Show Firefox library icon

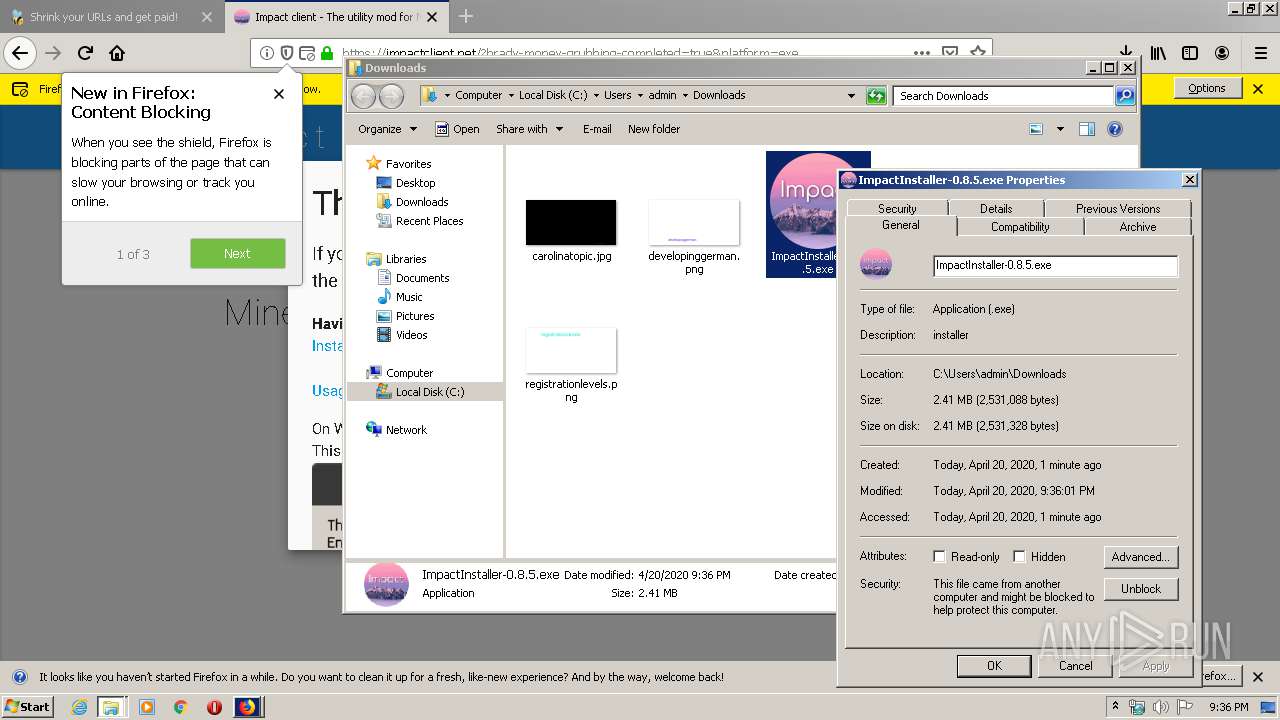tap(1158, 53)
